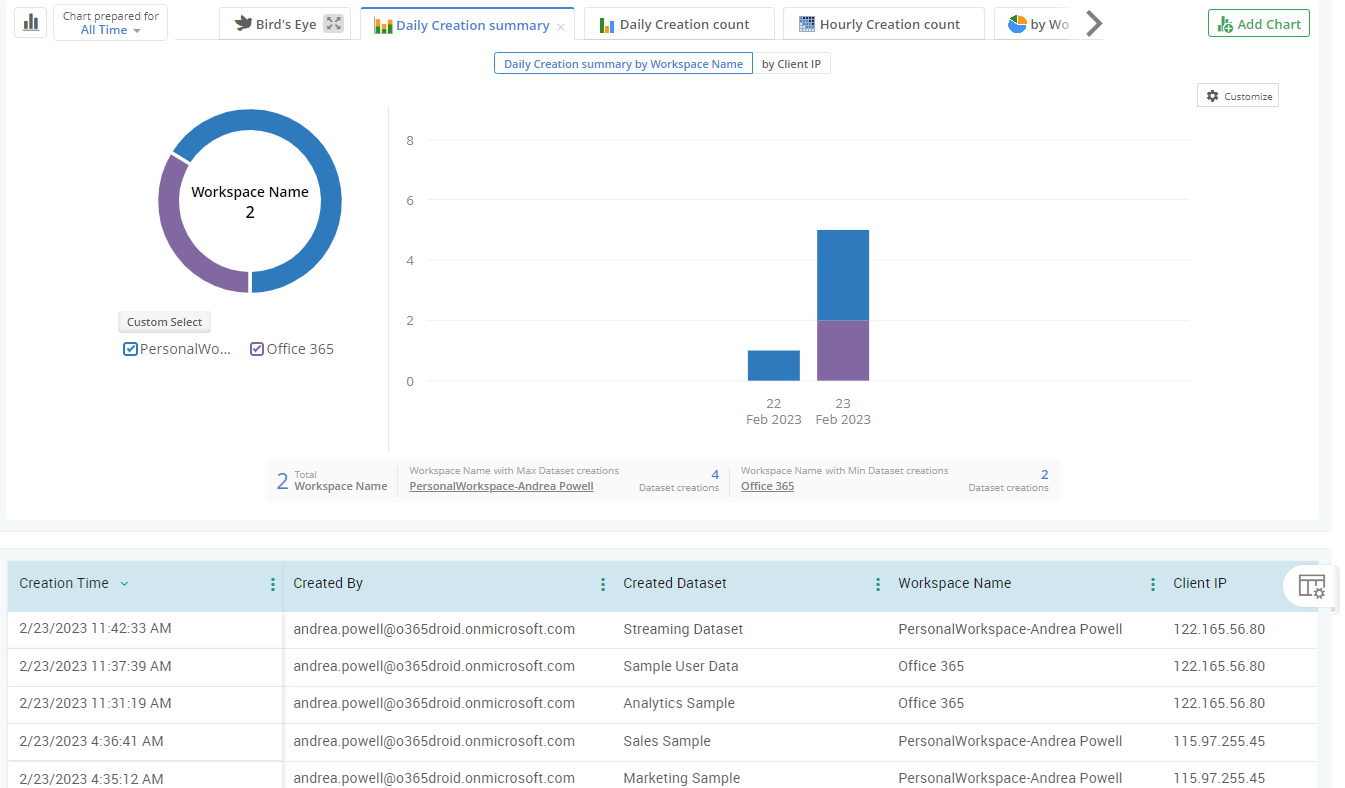Click the Custom Select button below the donut chart

tap(164, 321)
